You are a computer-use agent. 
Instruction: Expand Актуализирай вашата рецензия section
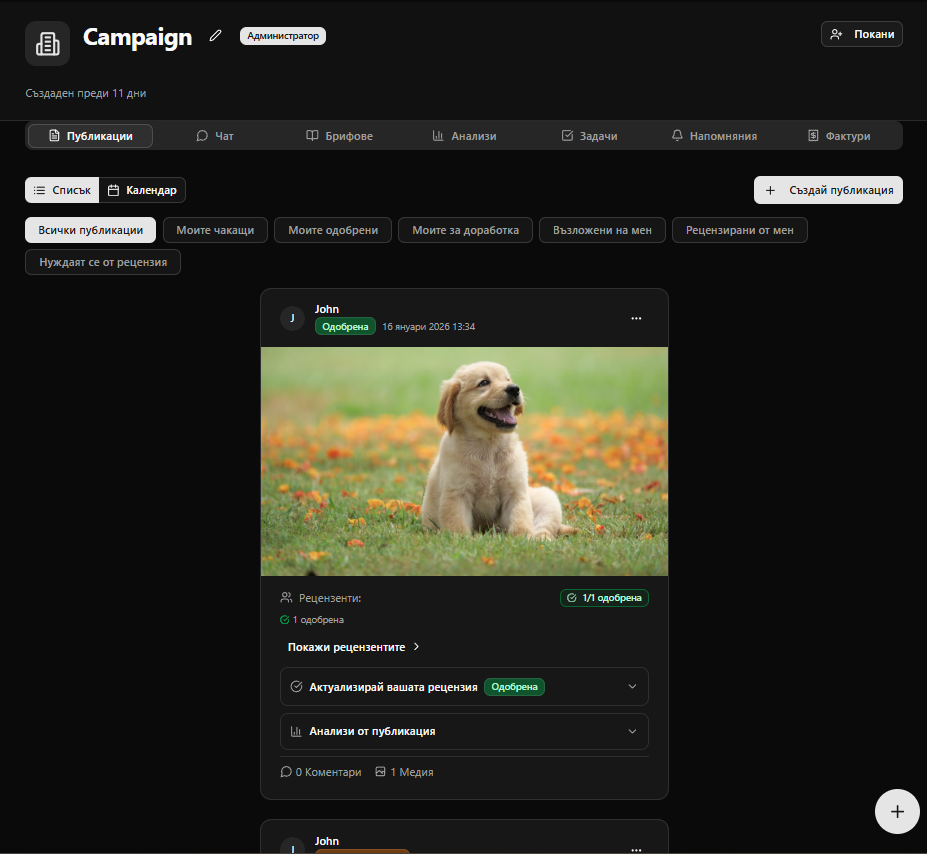(x=464, y=687)
